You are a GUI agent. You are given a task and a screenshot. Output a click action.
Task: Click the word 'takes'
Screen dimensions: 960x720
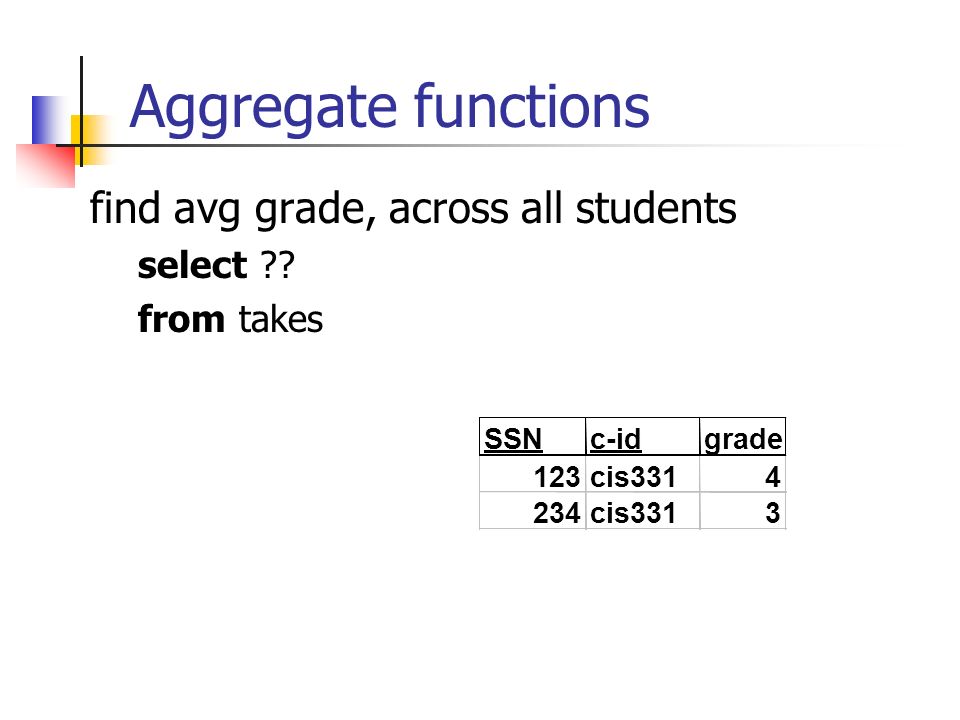tap(280, 320)
